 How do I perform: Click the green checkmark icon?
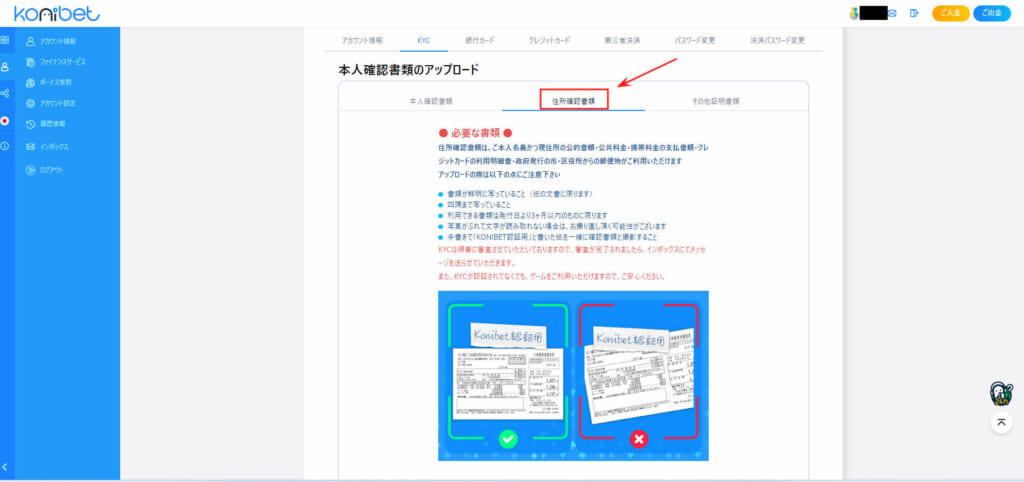[x=507, y=440]
